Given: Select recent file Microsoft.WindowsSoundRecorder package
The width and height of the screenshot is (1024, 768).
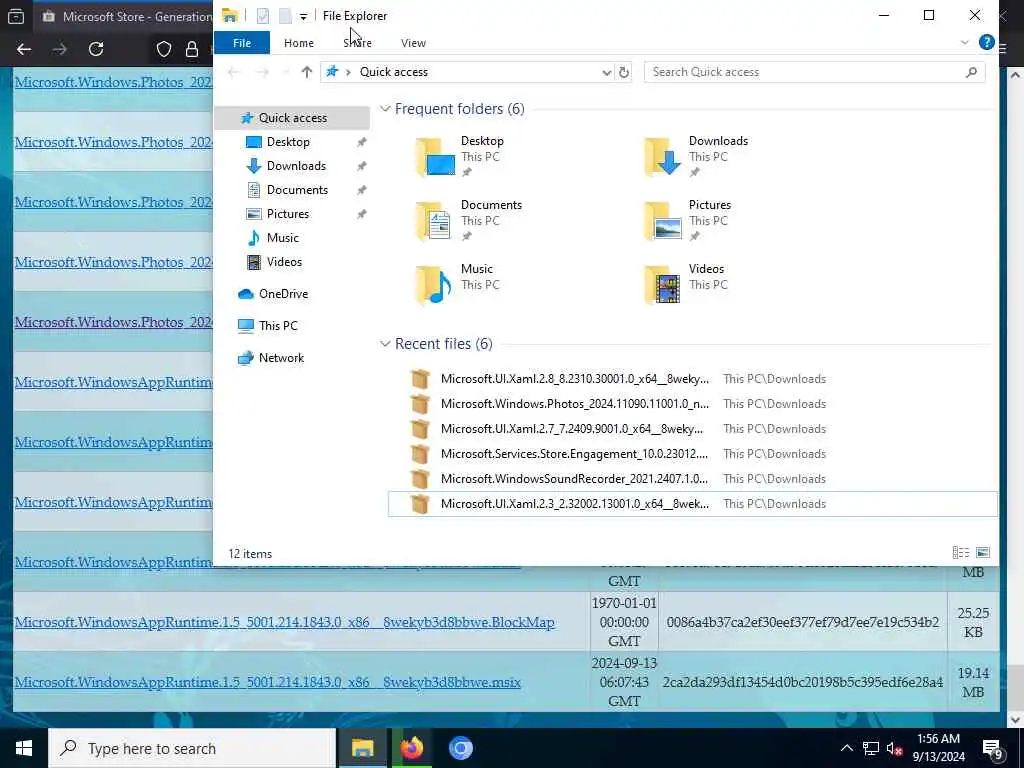Looking at the screenshot, I should coord(692,479).
